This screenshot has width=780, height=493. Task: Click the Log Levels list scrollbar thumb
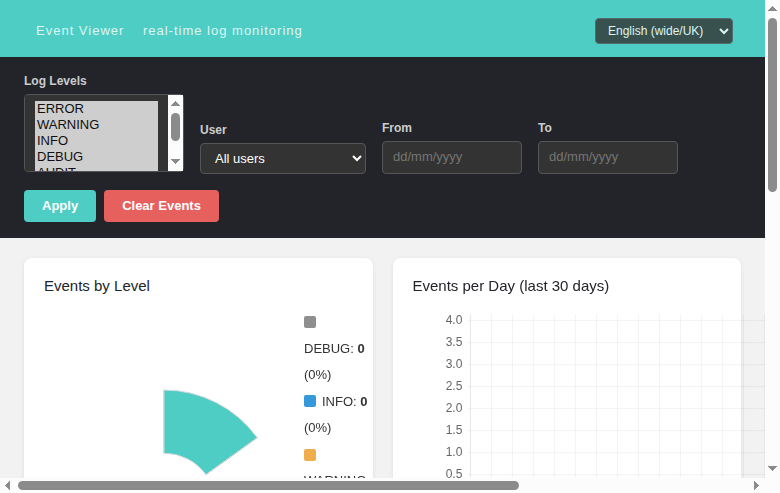175,127
